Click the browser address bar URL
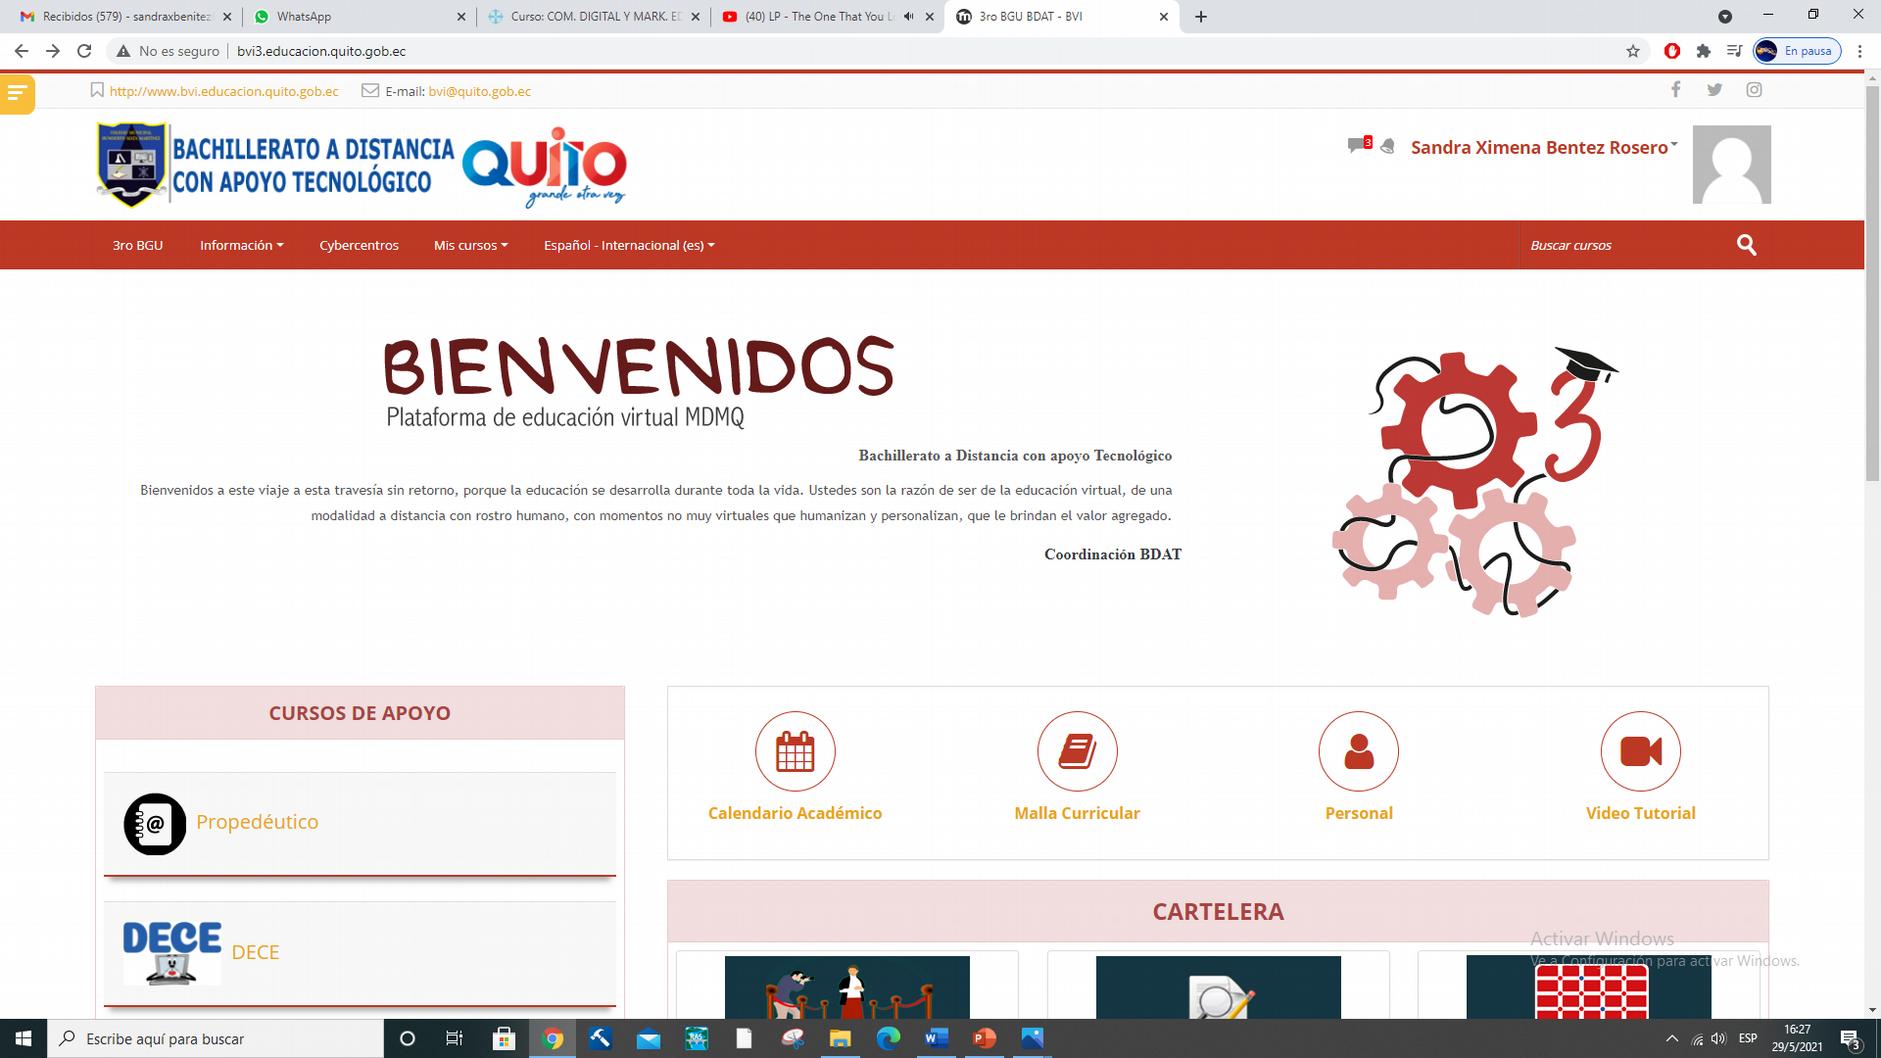Viewport: 1881px width, 1058px height. [321, 51]
